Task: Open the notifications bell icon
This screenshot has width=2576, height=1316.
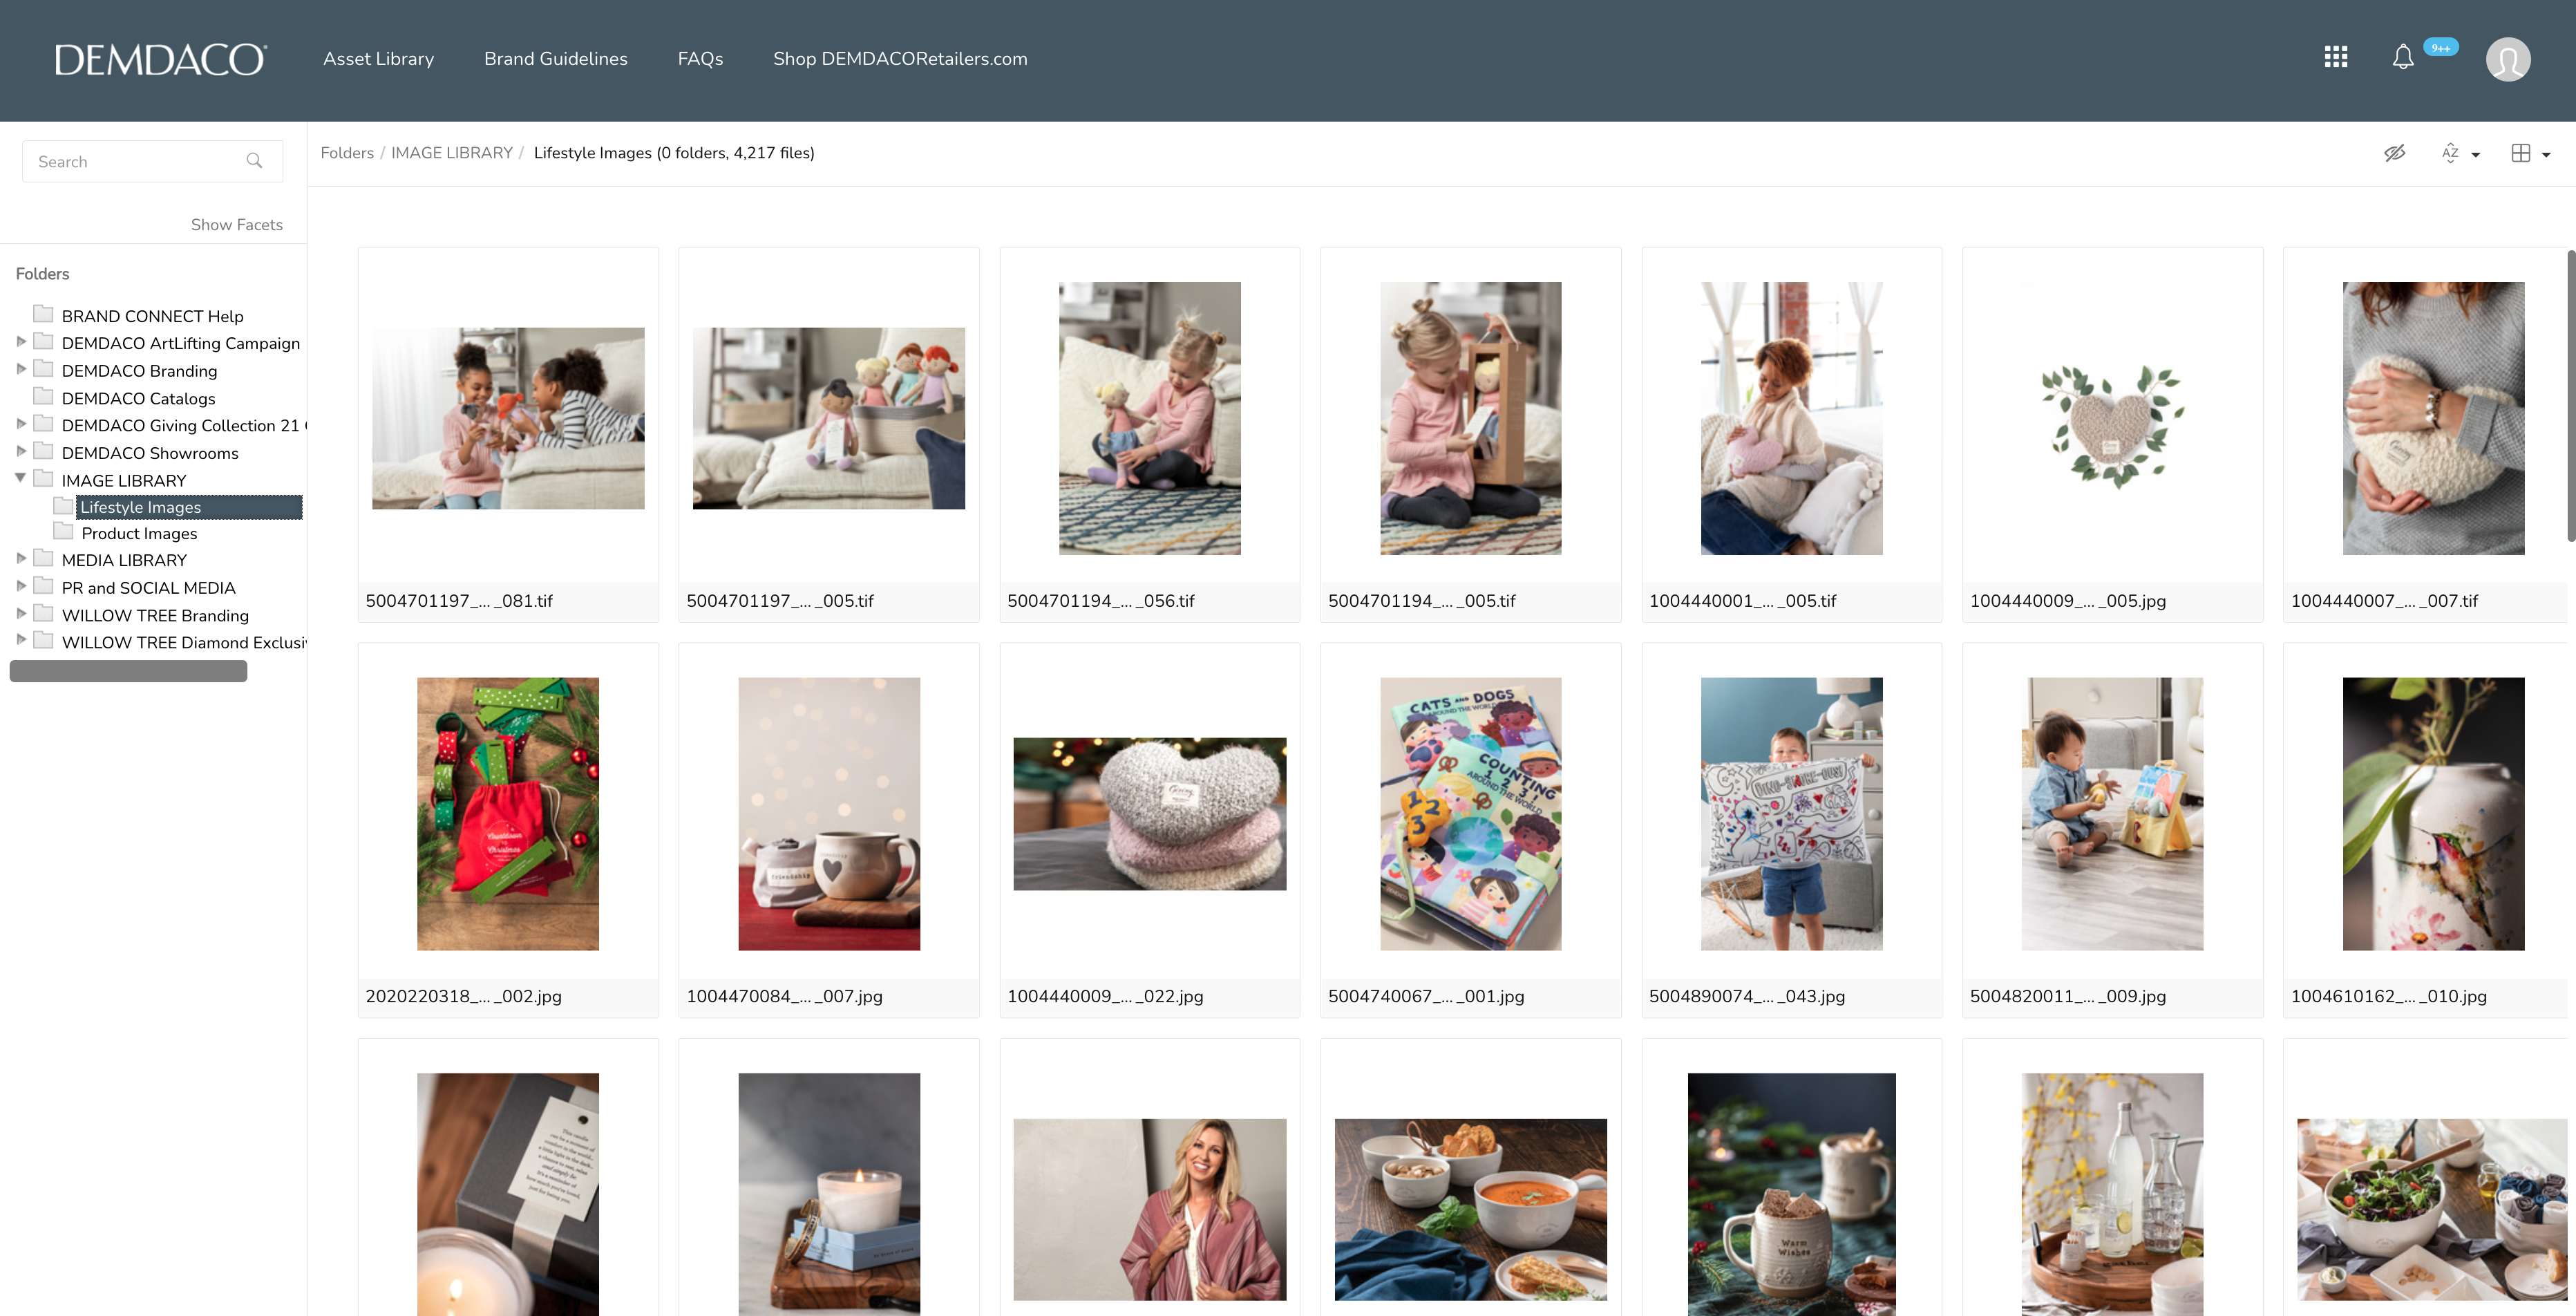Action: click(x=2403, y=57)
